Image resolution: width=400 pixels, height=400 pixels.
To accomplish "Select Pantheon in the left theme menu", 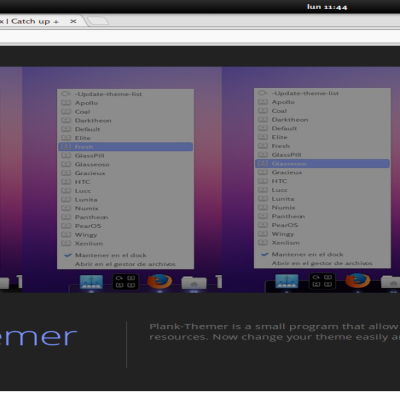I will 125,217.
